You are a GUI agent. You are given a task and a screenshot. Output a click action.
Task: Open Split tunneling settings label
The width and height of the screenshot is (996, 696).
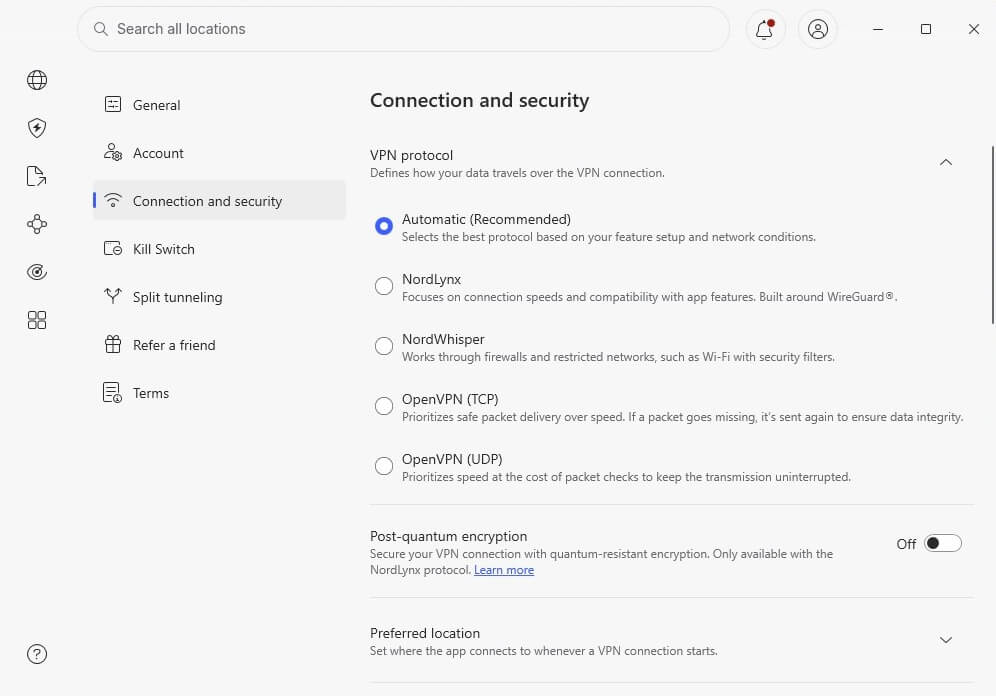click(x=178, y=298)
